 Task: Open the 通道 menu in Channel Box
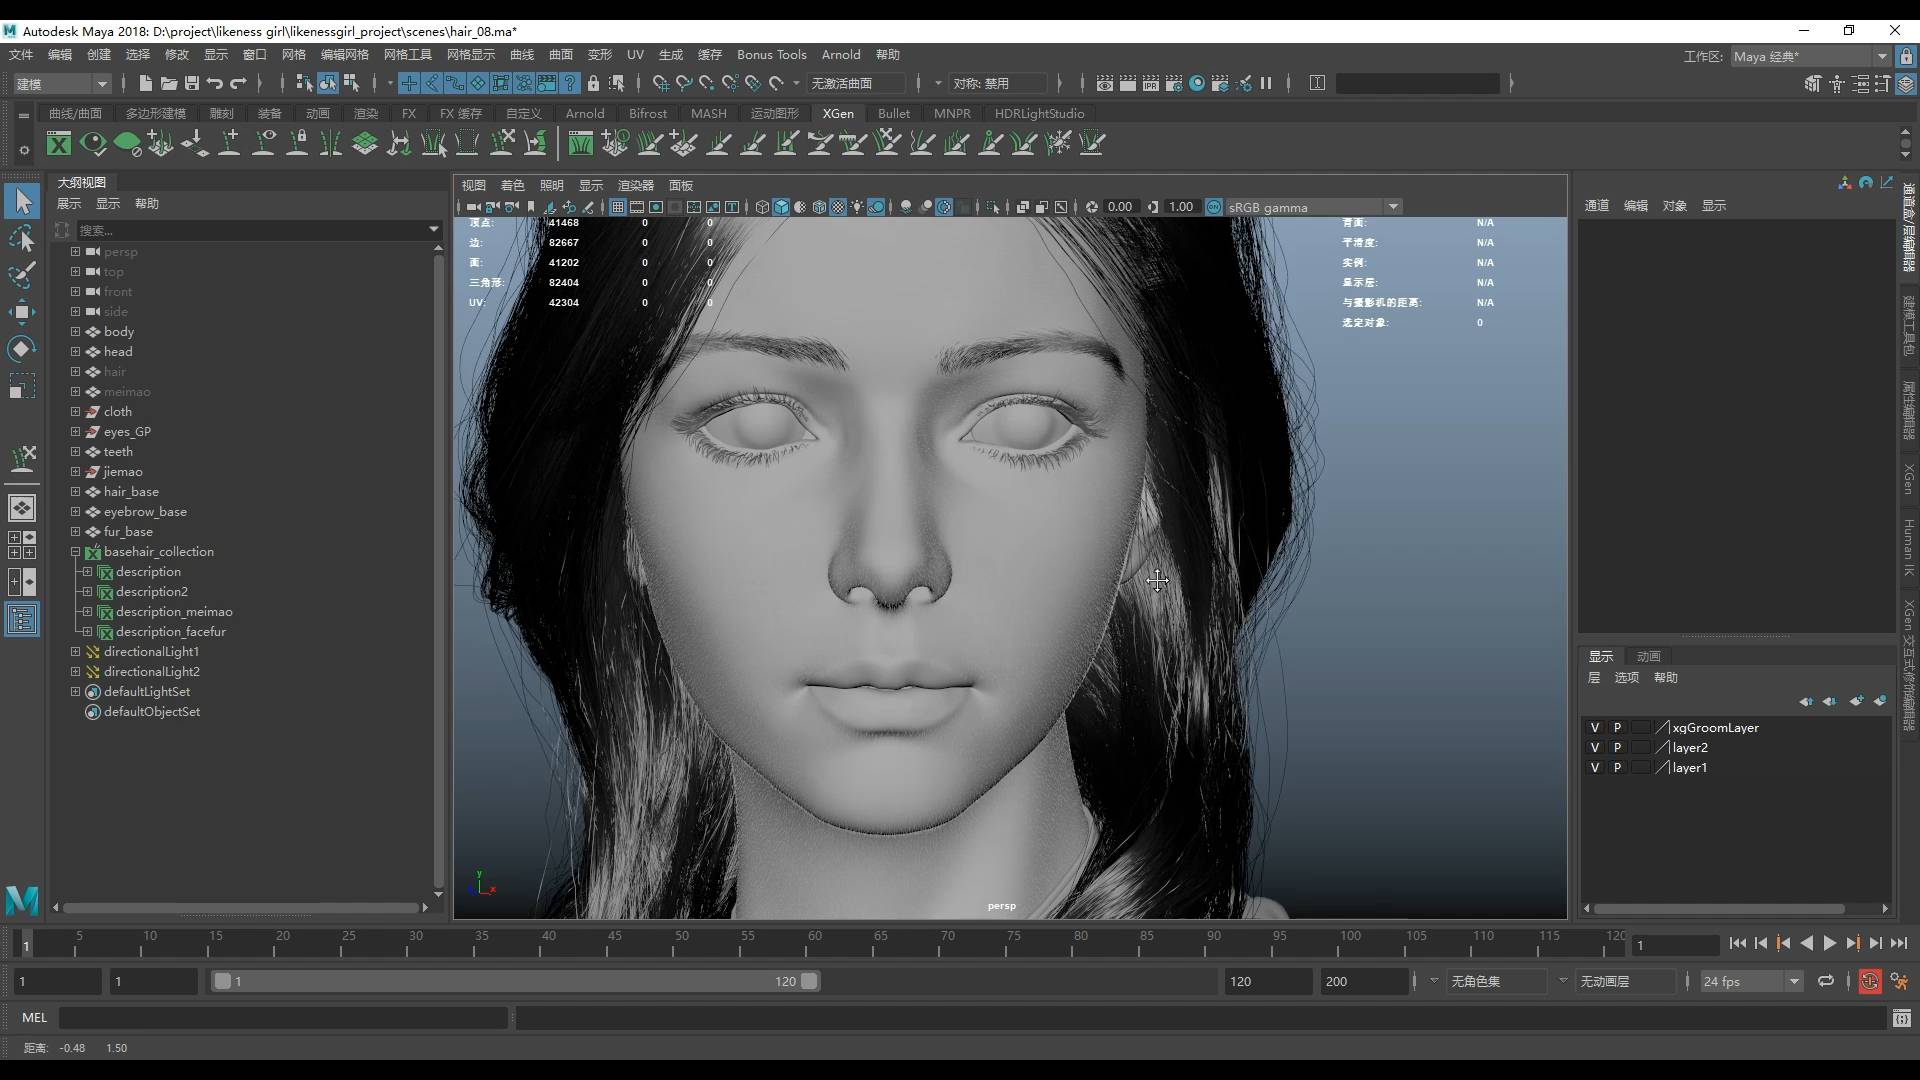tap(1597, 205)
